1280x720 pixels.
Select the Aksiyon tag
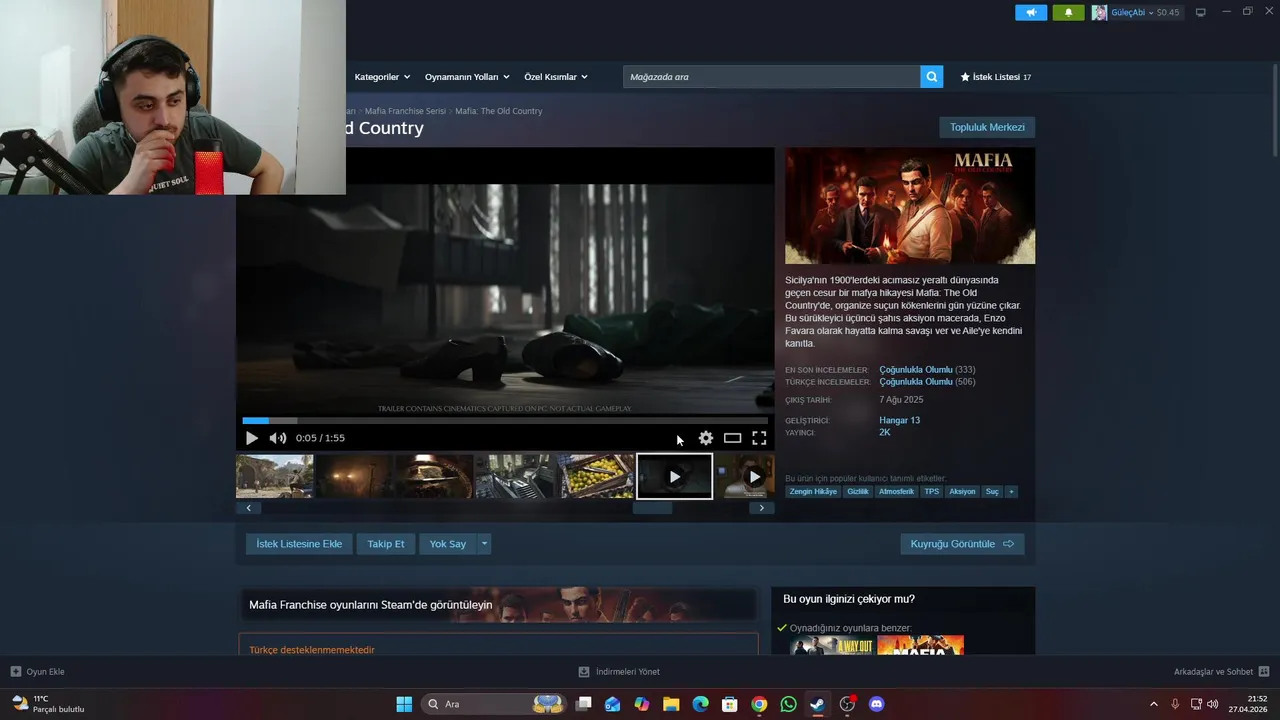962,492
